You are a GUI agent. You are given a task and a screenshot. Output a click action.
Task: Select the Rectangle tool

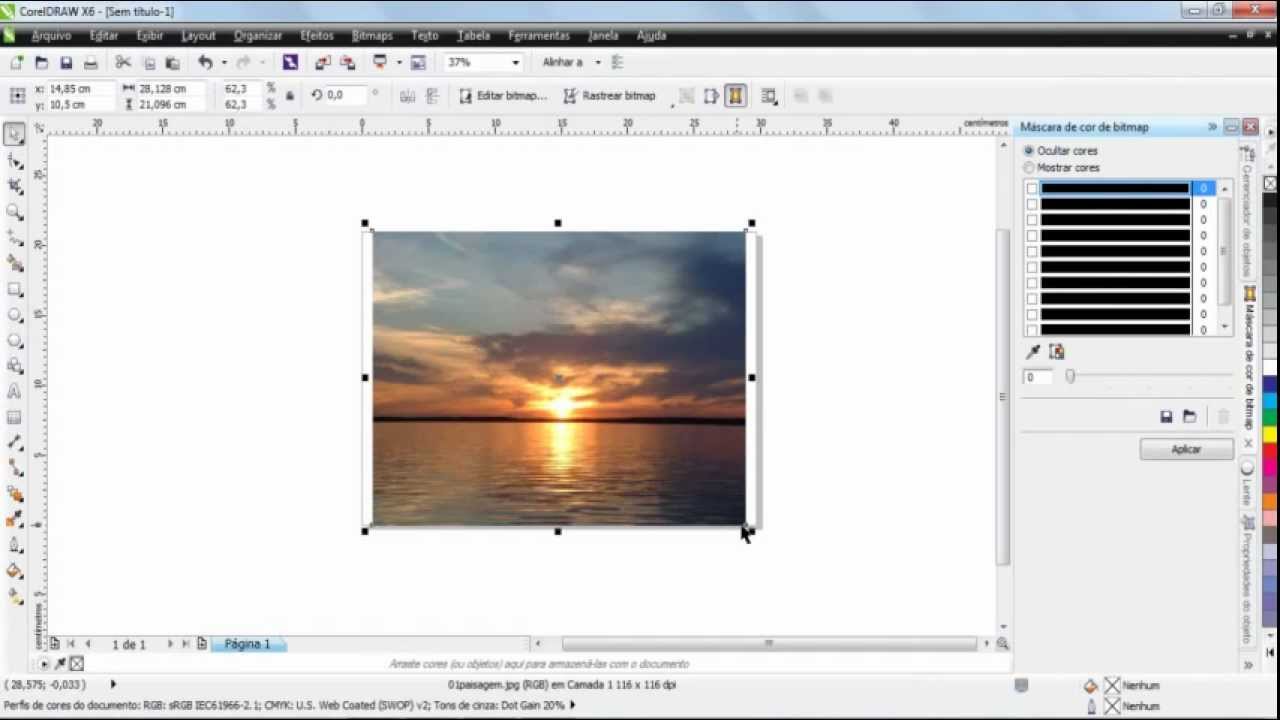[x=14, y=289]
